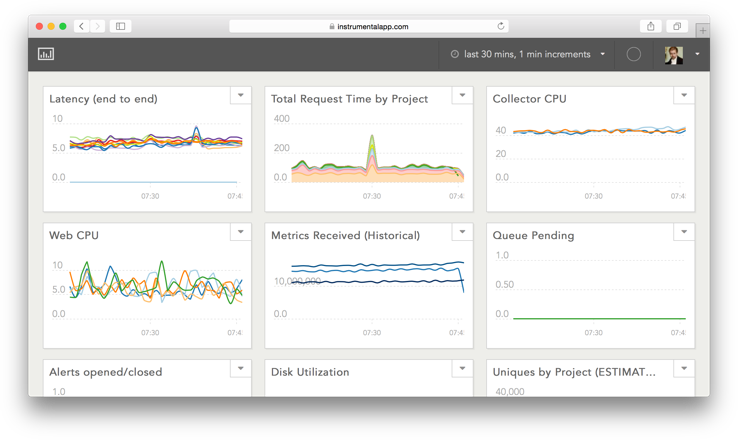Click the Metrics Received (Historical) title
This screenshot has height=440, width=738.
tap(345, 235)
